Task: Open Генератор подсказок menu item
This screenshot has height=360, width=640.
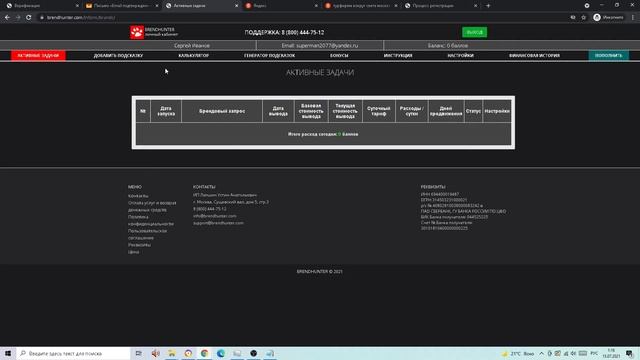Action: click(x=269, y=56)
